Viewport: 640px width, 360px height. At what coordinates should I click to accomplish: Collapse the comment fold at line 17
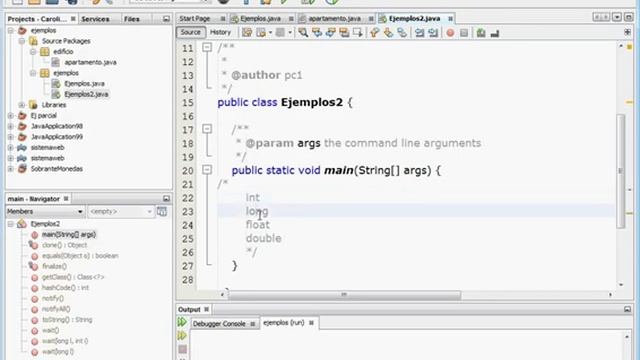point(207,129)
